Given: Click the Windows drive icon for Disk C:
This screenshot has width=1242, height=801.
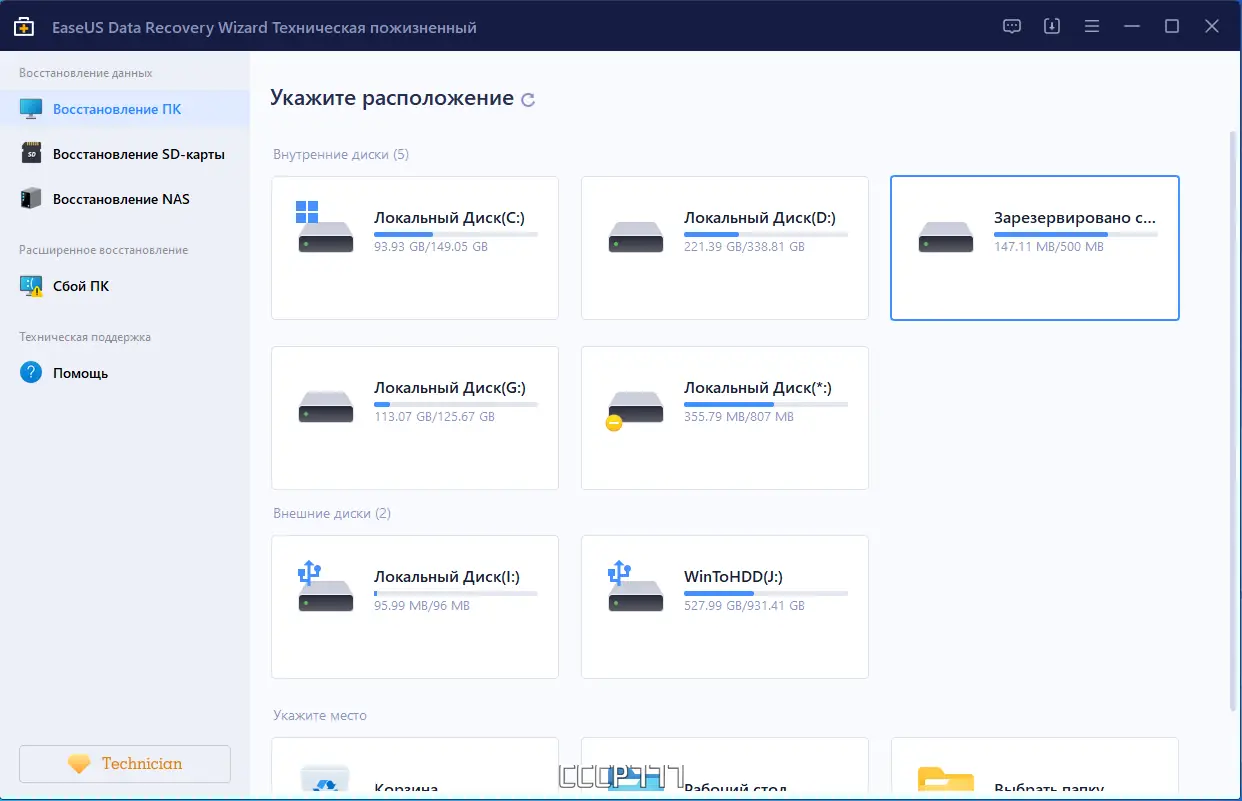Looking at the screenshot, I should (325, 228).
